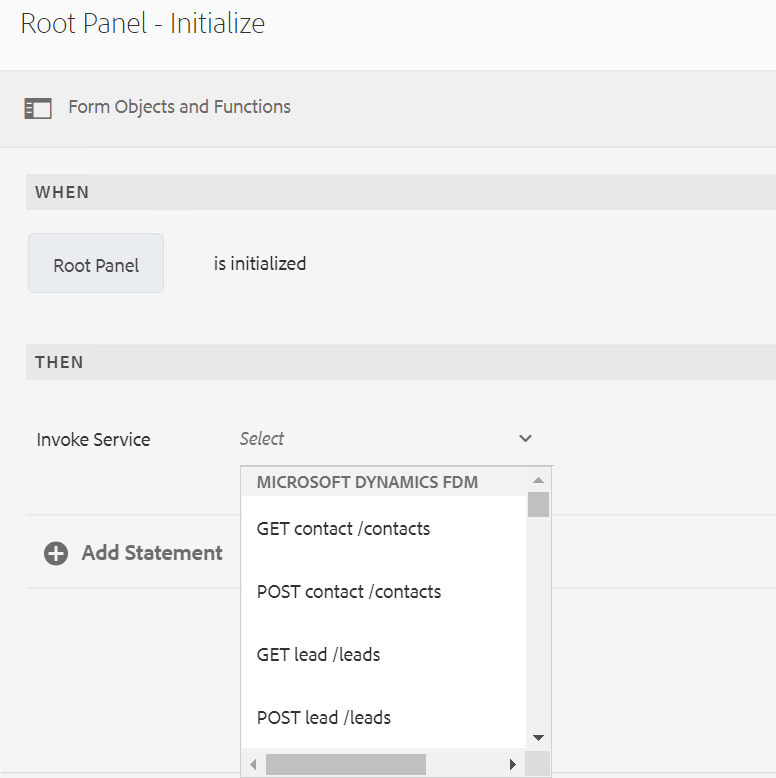Expand the service Select chevron arrow
Viewport: 776px width, 778px height.
526,439
